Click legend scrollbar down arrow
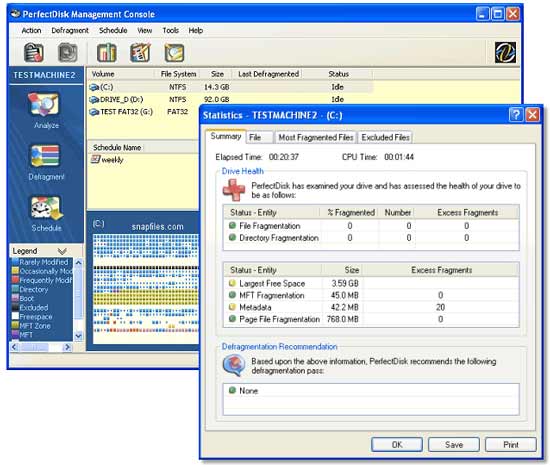 coord(78,336)
